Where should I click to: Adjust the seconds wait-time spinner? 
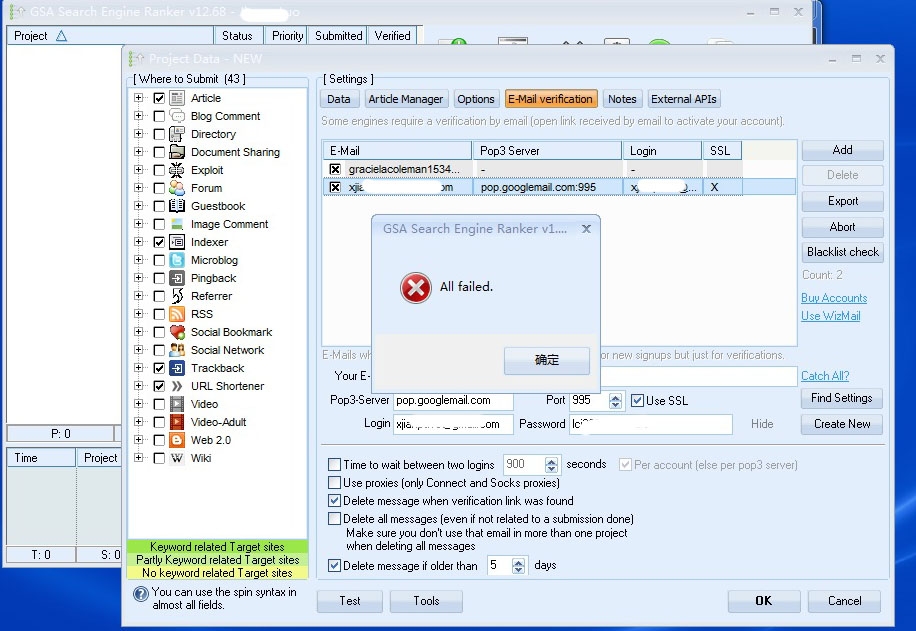551,464
